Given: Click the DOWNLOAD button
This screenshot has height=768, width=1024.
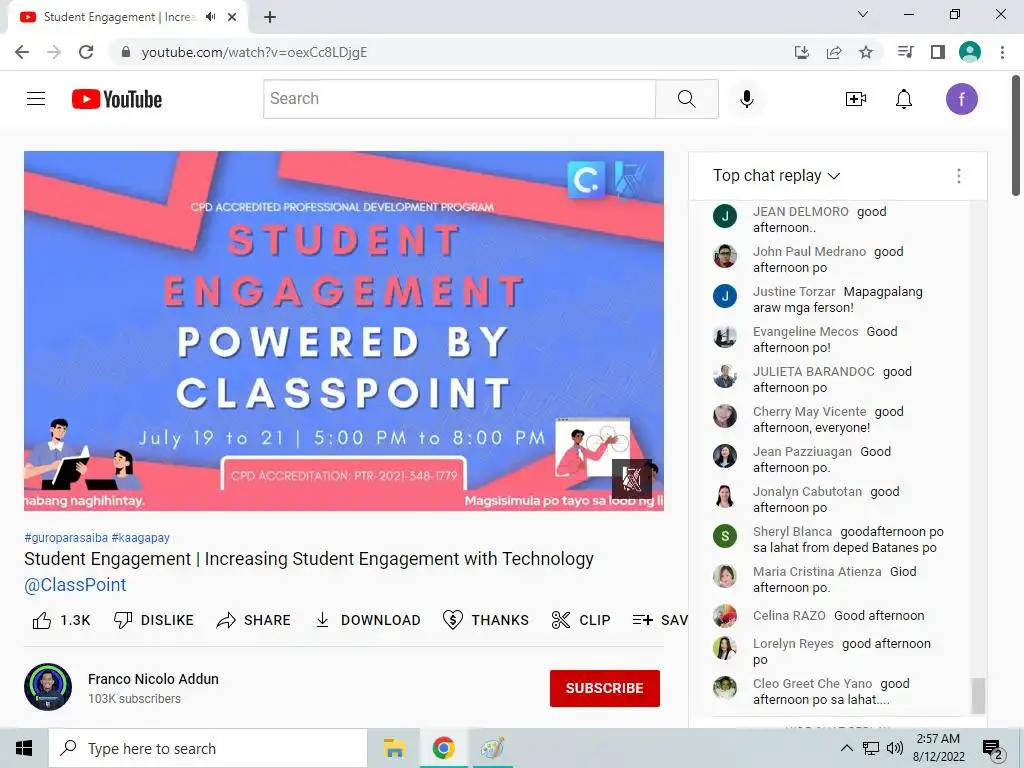Looking at the screenshot, I should (x=368, y=620).
